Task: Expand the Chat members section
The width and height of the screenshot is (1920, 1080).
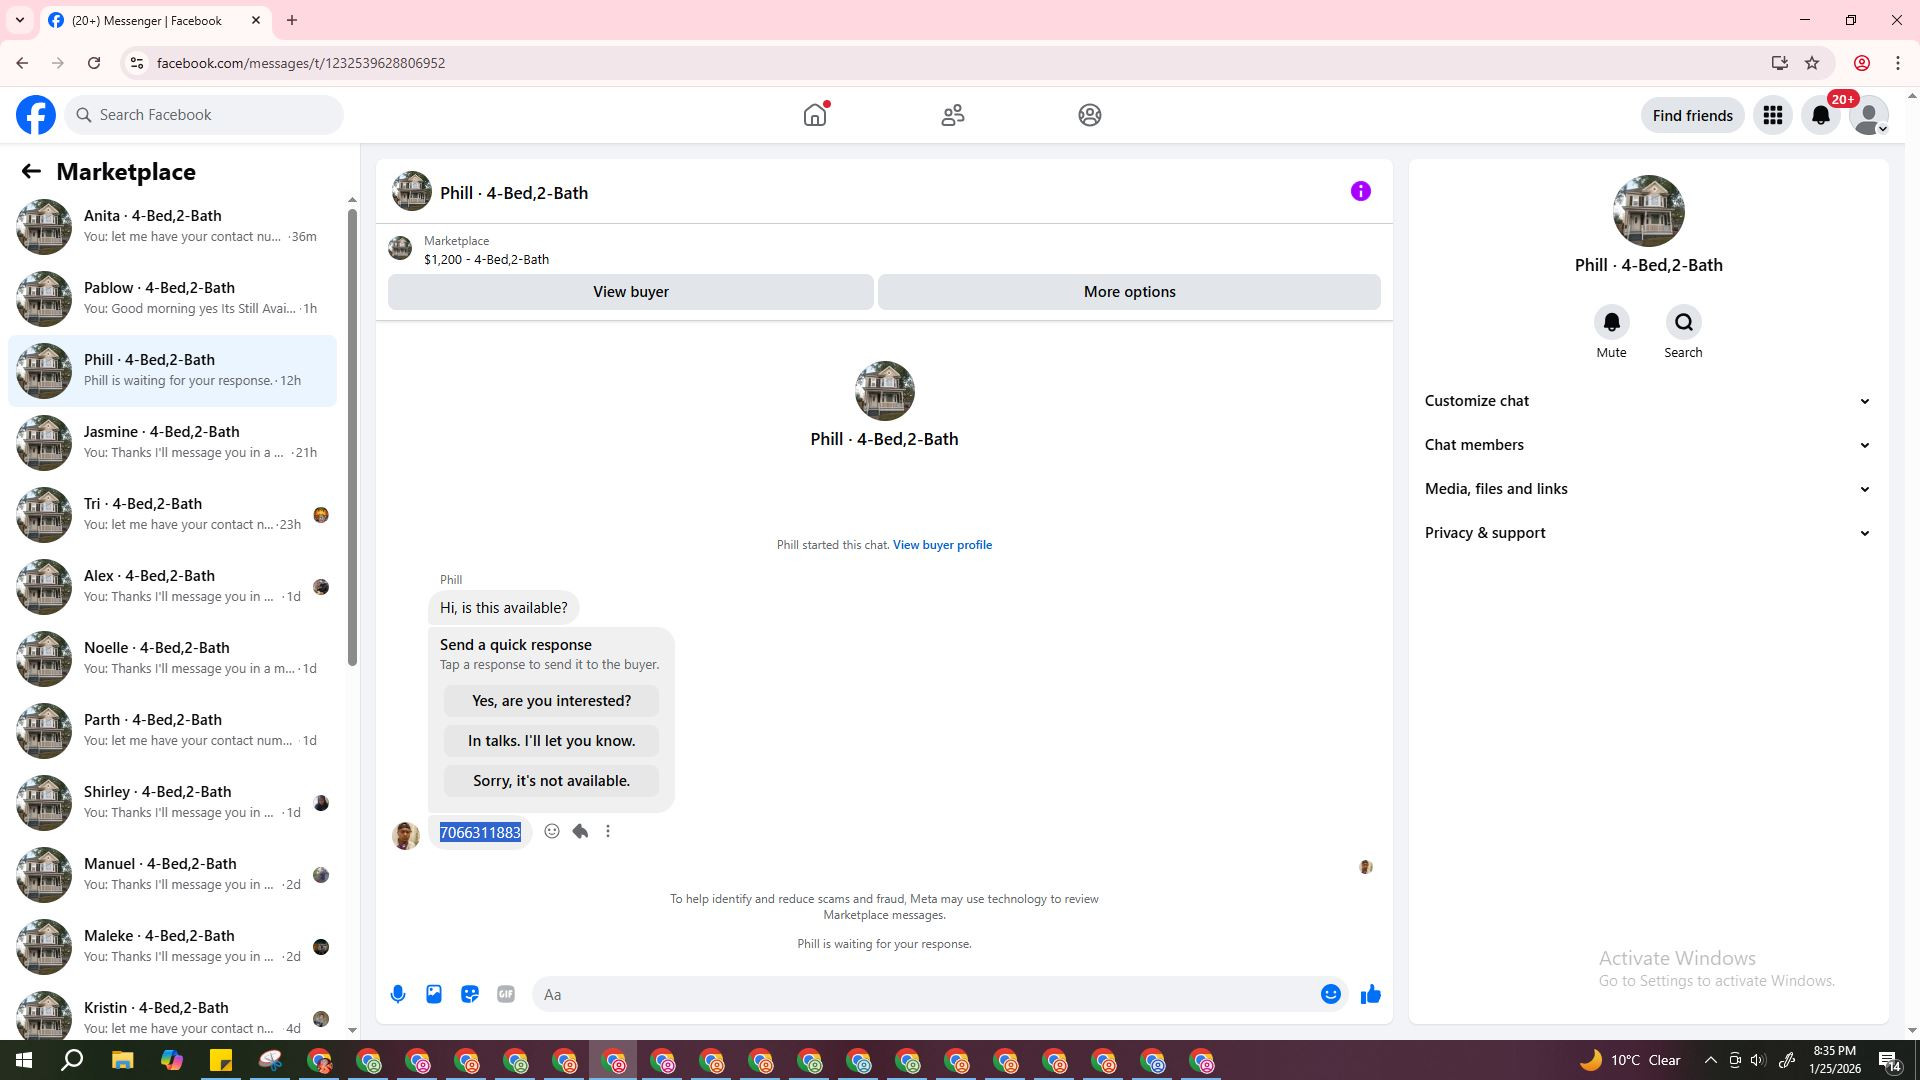Action: click(x=1648, y=445)
